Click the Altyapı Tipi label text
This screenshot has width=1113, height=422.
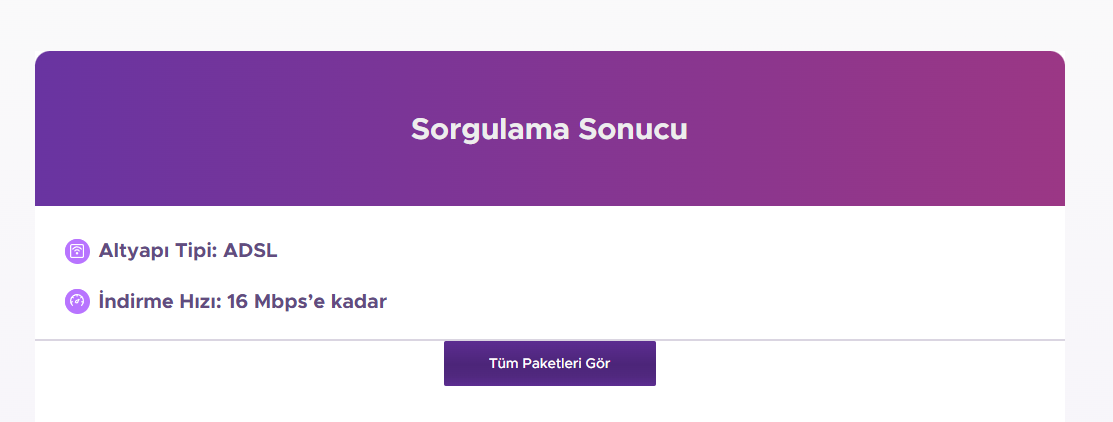[x=158, y=251]
